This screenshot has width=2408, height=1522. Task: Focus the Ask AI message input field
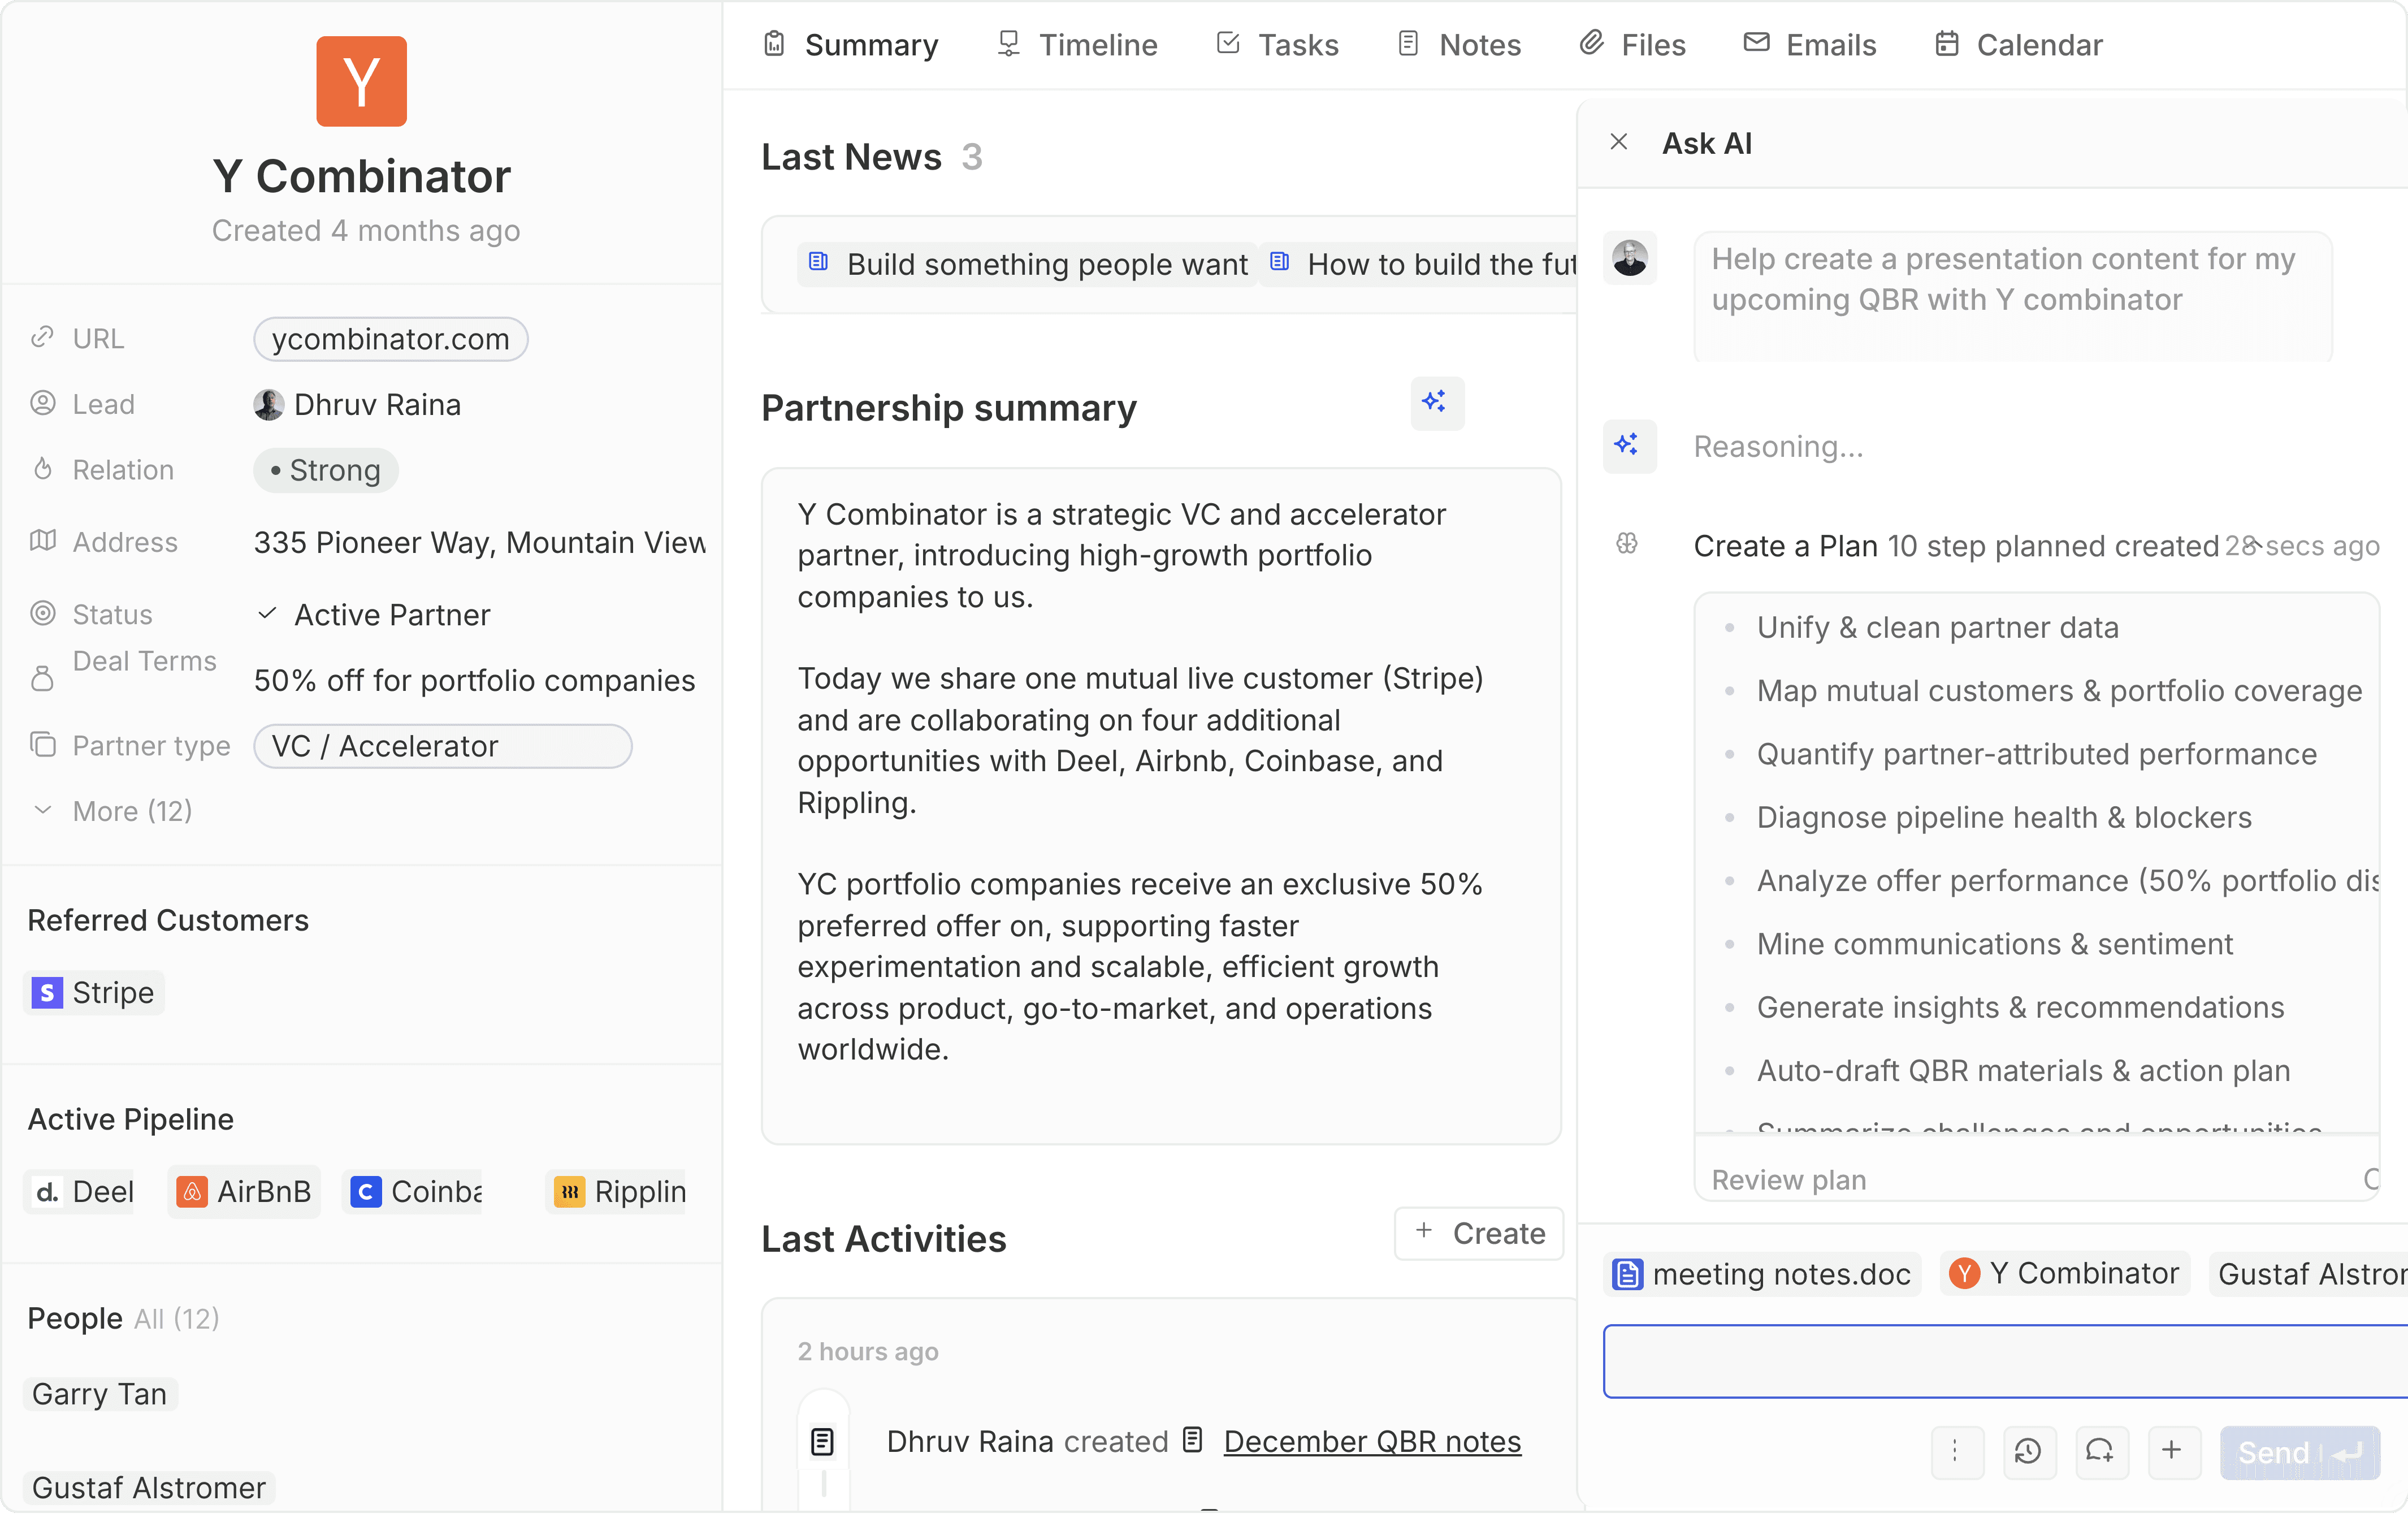coord(2004,1361)
